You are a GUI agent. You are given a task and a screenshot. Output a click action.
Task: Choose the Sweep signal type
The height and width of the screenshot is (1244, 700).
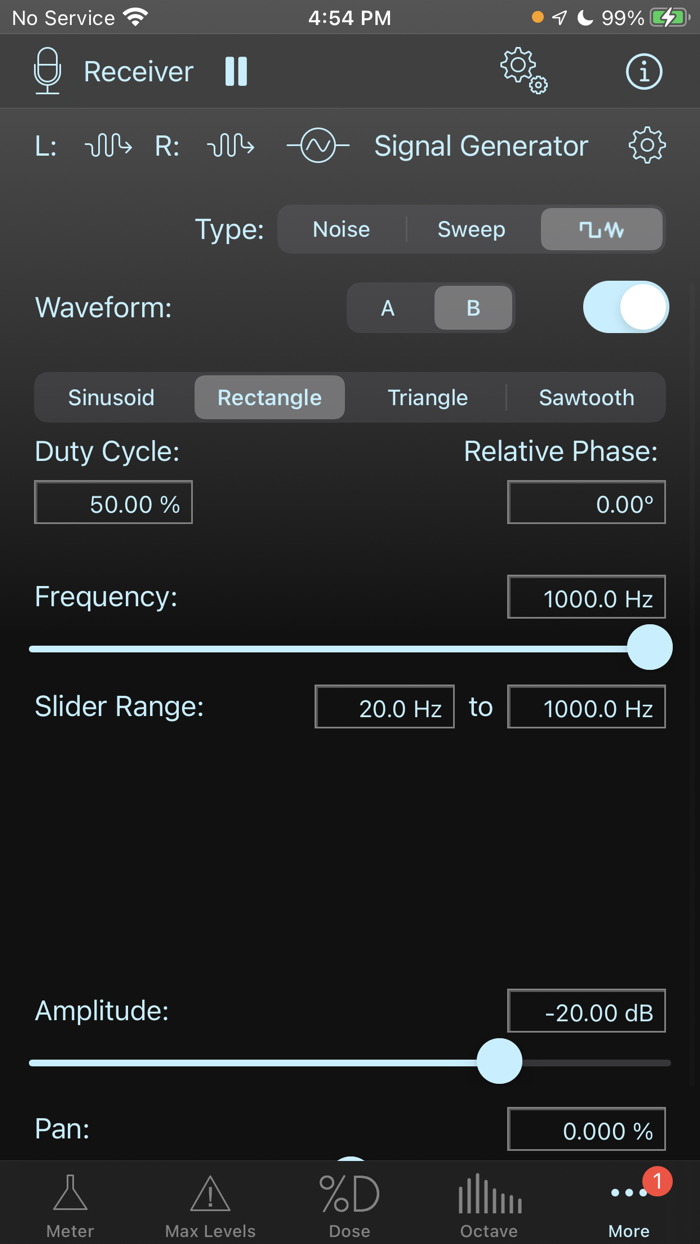coord(470,229)
